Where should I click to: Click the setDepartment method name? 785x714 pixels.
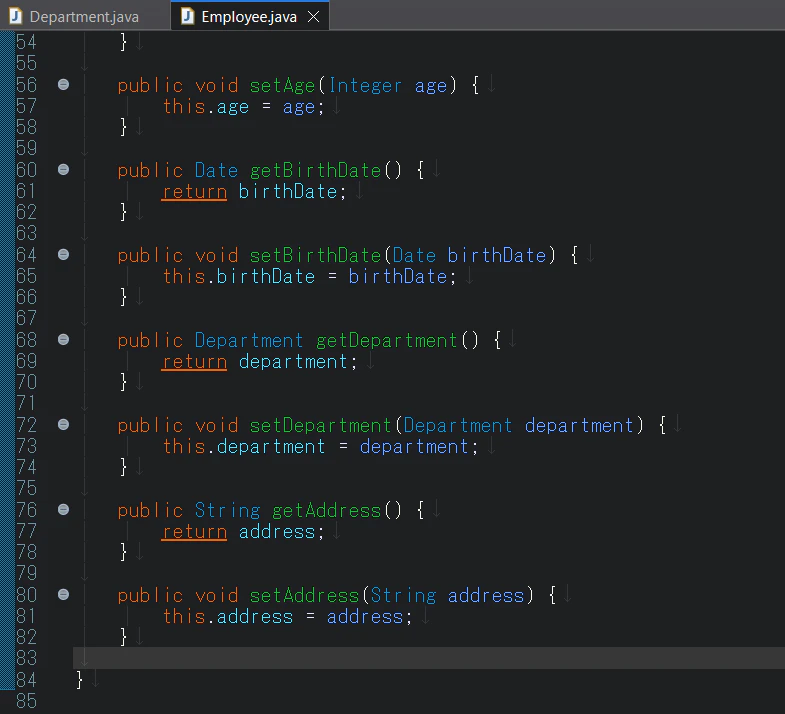[x=320, y=426]
